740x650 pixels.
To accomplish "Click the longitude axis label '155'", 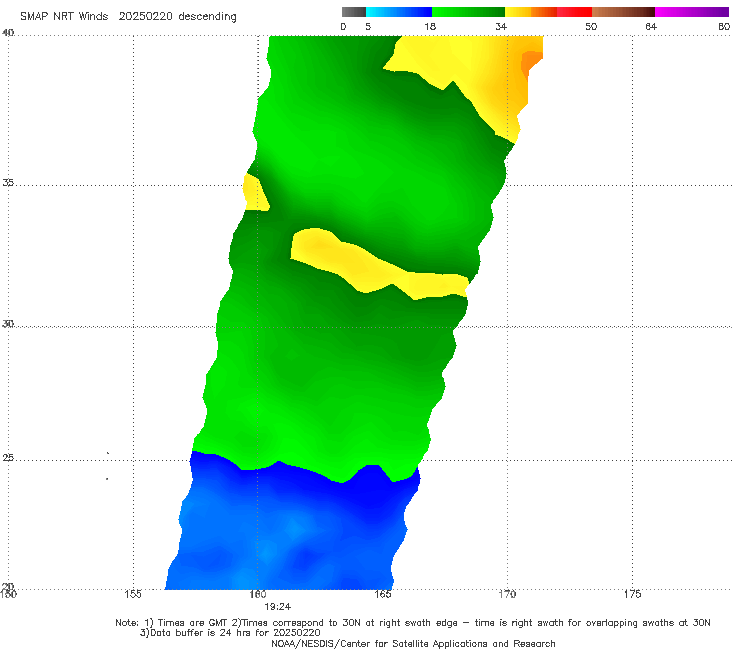I will [x=133, y=594].
